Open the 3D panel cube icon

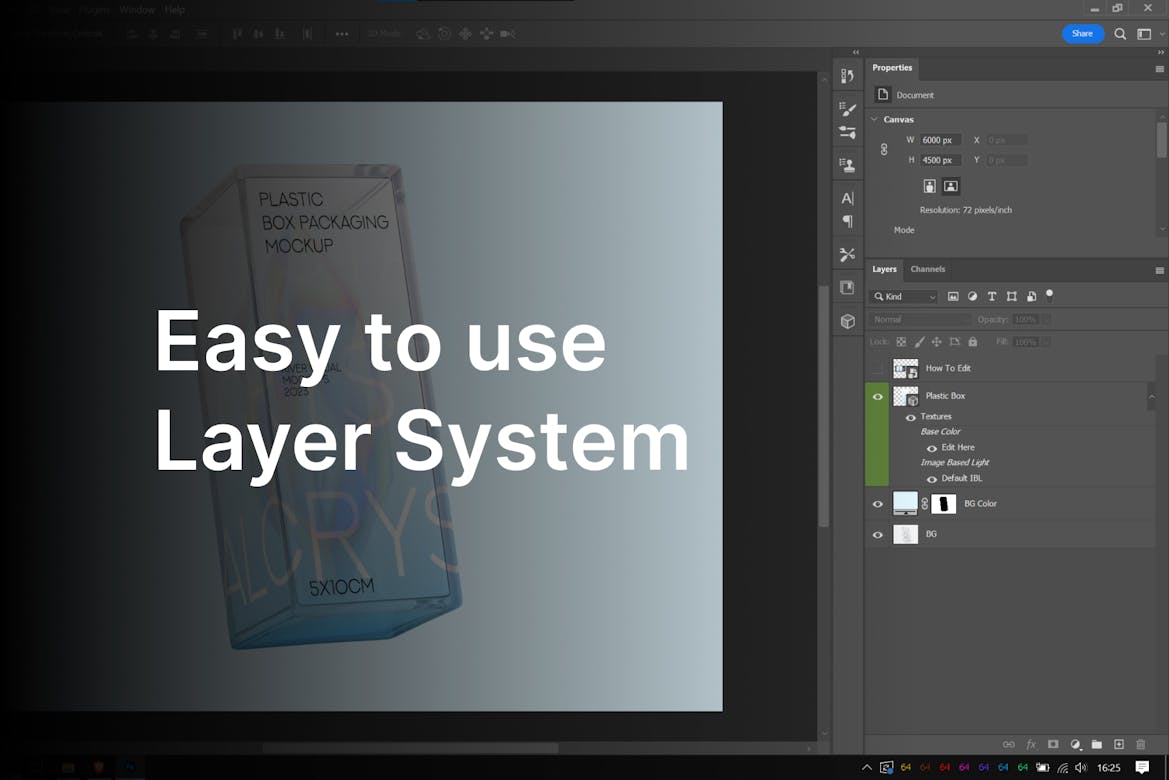(847, 321)
